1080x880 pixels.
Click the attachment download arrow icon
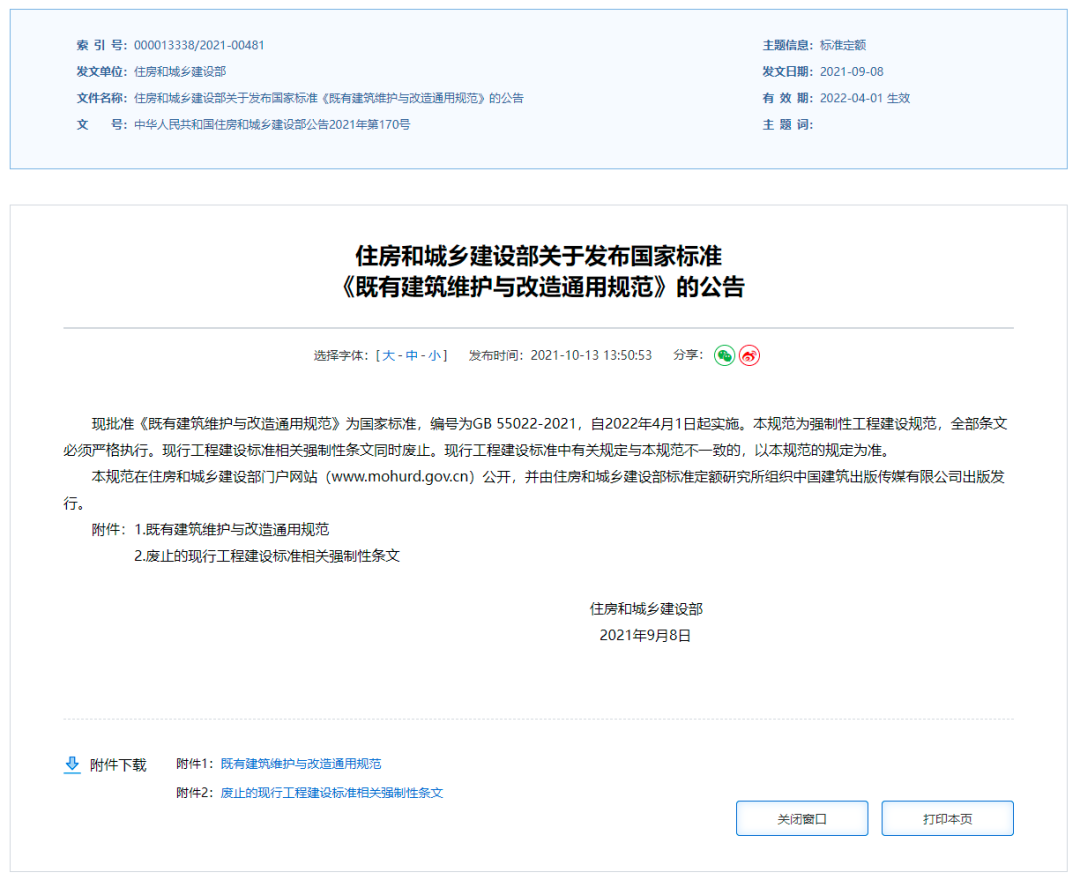pyautogui.click(x=72, y=764)
